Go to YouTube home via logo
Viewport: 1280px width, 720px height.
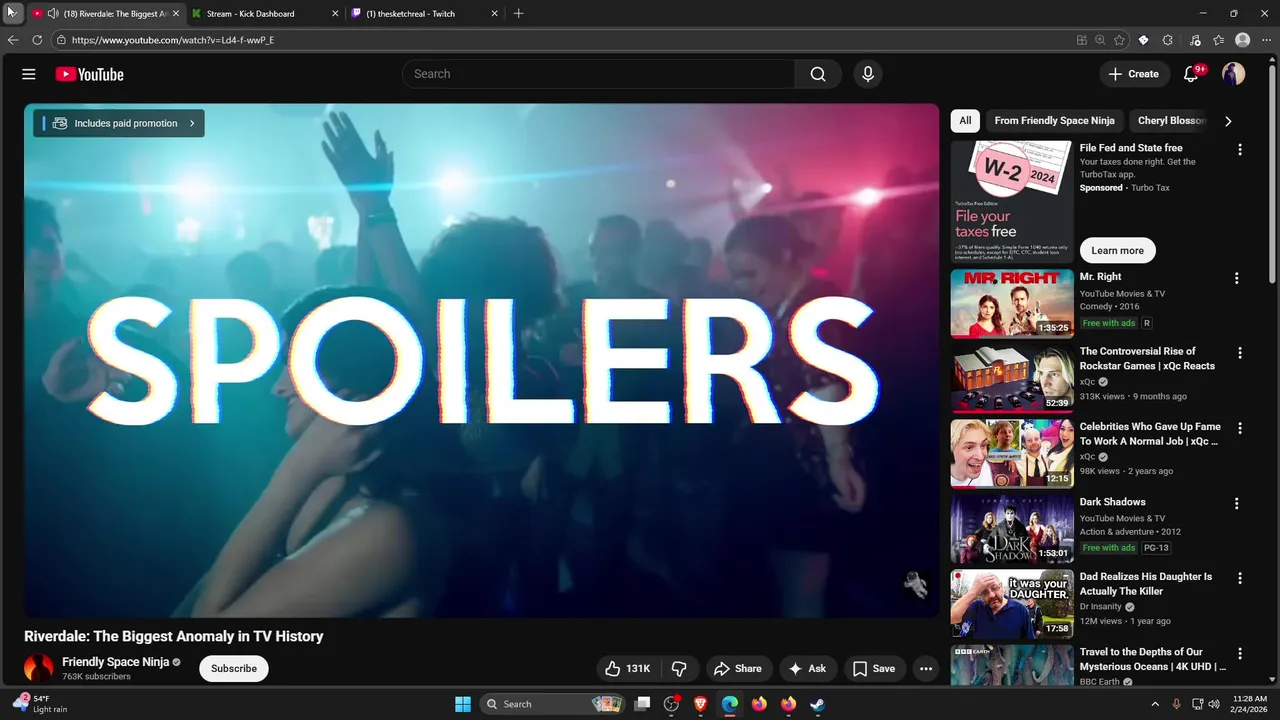click(89, 74)
